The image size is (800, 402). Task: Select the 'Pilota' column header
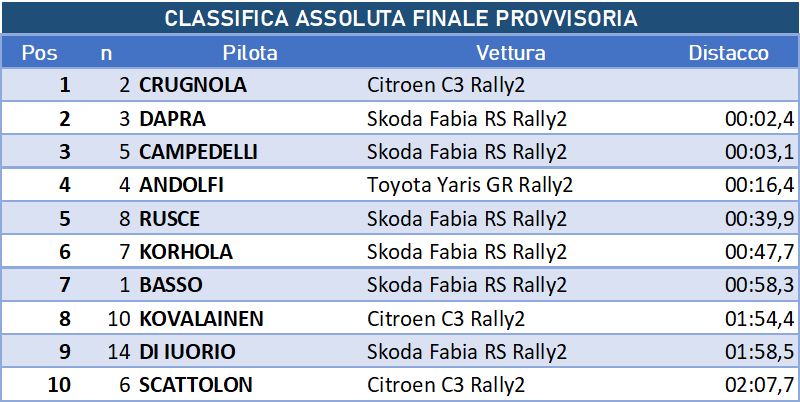point(250,53)
